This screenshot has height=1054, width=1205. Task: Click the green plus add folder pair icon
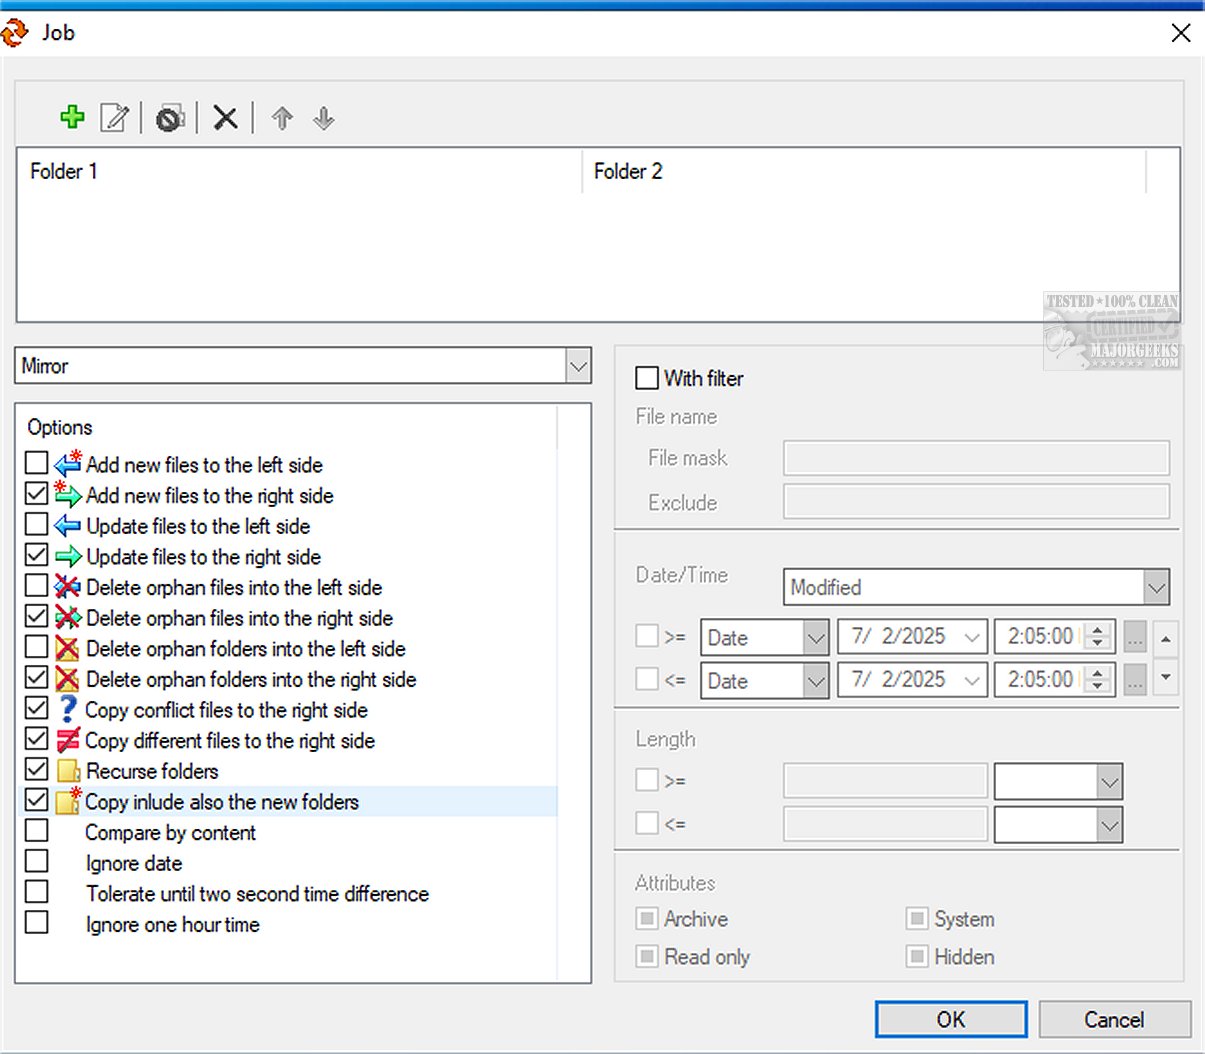coord(72,118)
